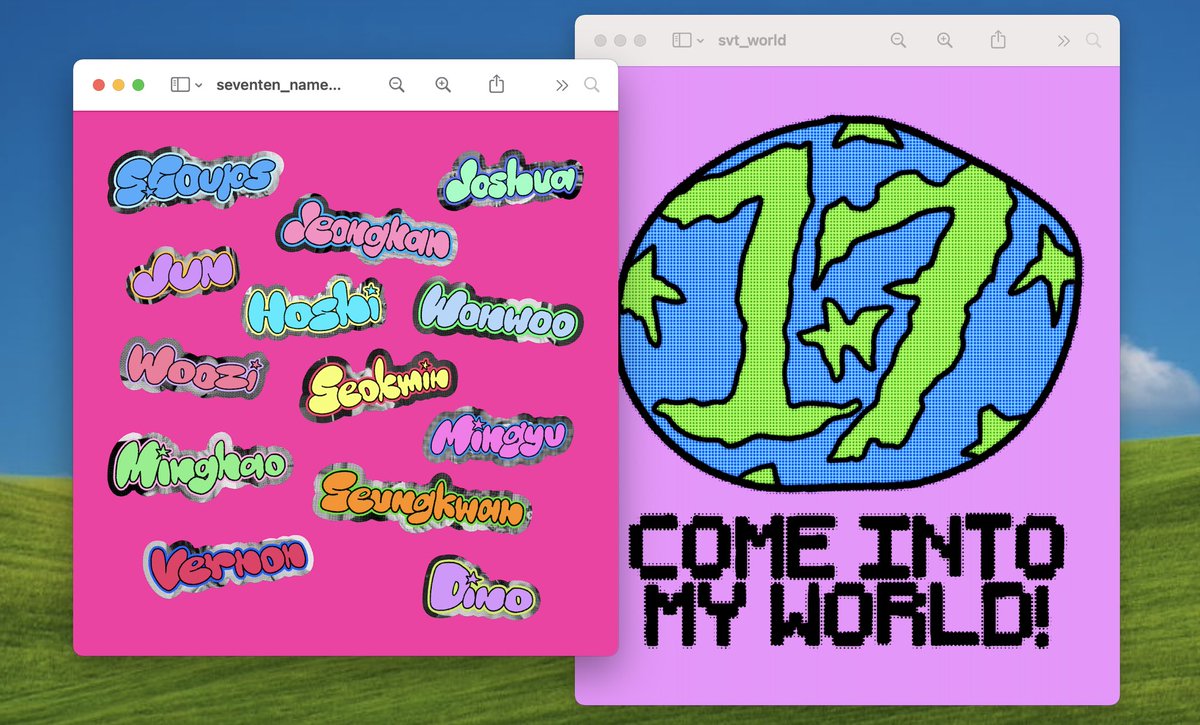Open sidebar view menu chevron in svt_world window
The height and width of the screenshot is (725, 1200).
(x=700, y=42)
